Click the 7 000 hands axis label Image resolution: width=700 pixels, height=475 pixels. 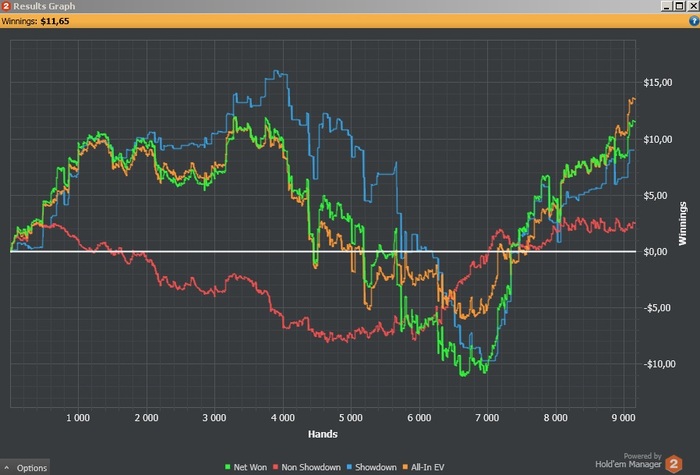pos(487,418)
